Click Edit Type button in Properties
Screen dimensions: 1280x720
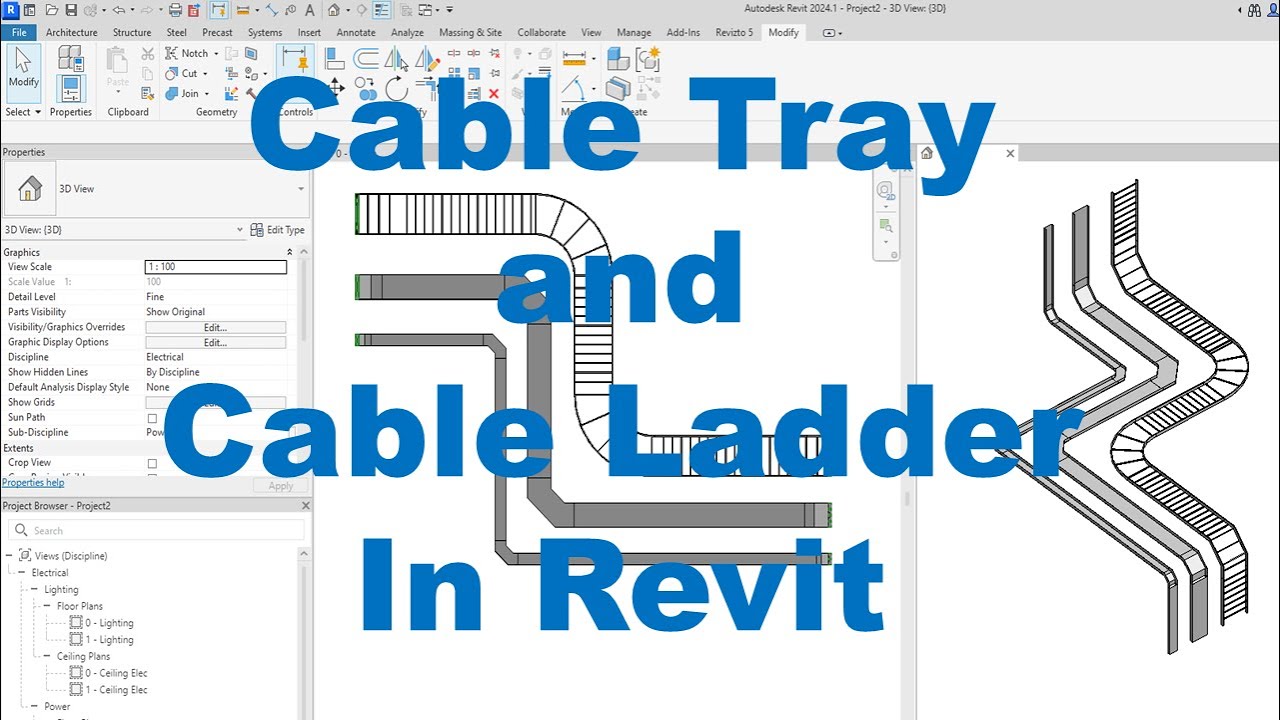[278, 230]
